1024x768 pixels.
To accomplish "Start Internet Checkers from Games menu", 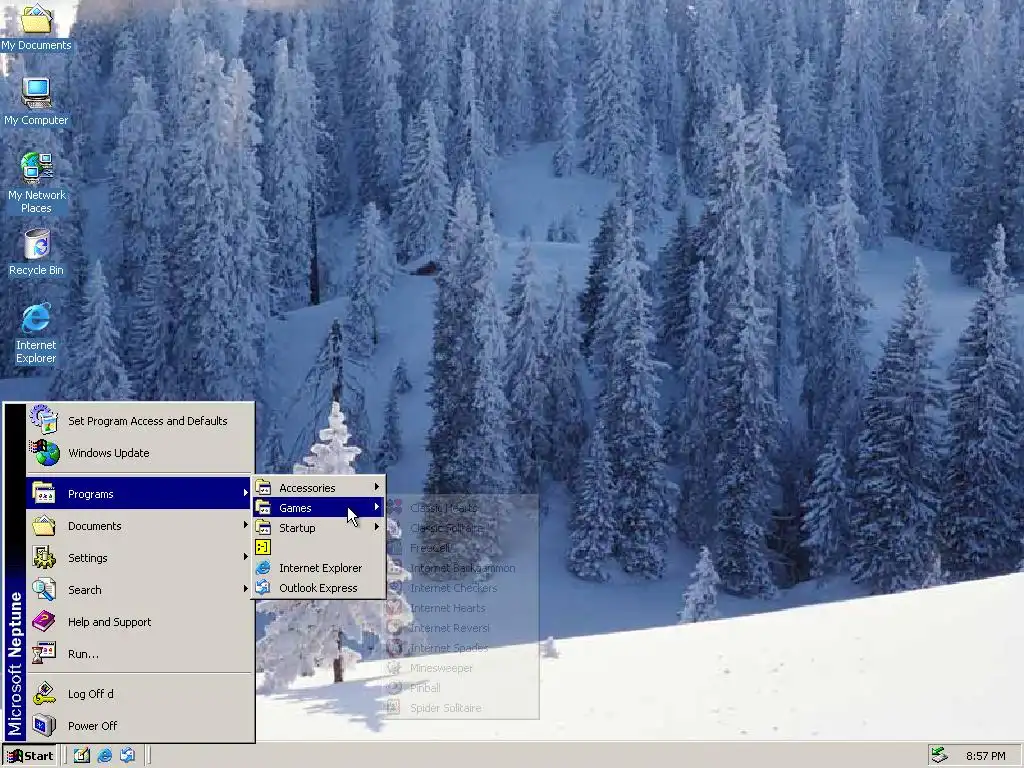I will (x=462, y=588).
